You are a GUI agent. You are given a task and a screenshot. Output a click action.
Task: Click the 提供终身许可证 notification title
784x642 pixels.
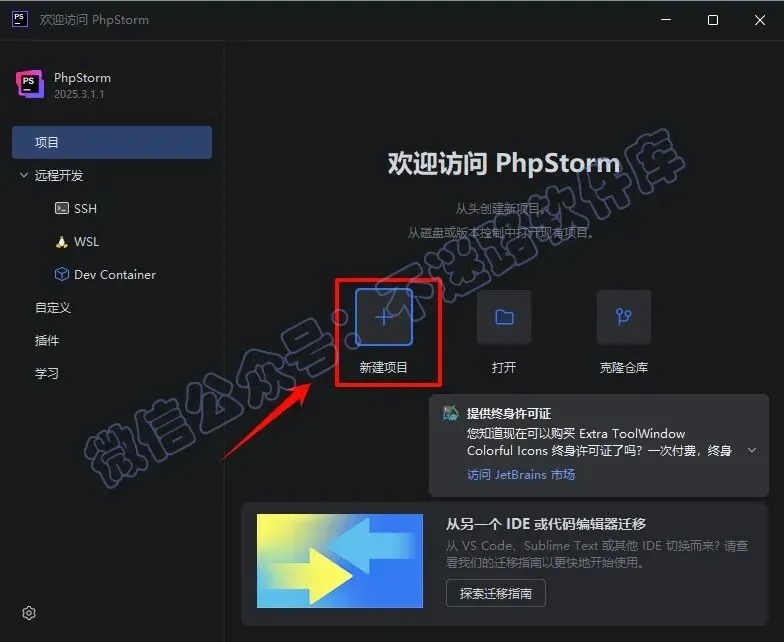click(508, 414)
